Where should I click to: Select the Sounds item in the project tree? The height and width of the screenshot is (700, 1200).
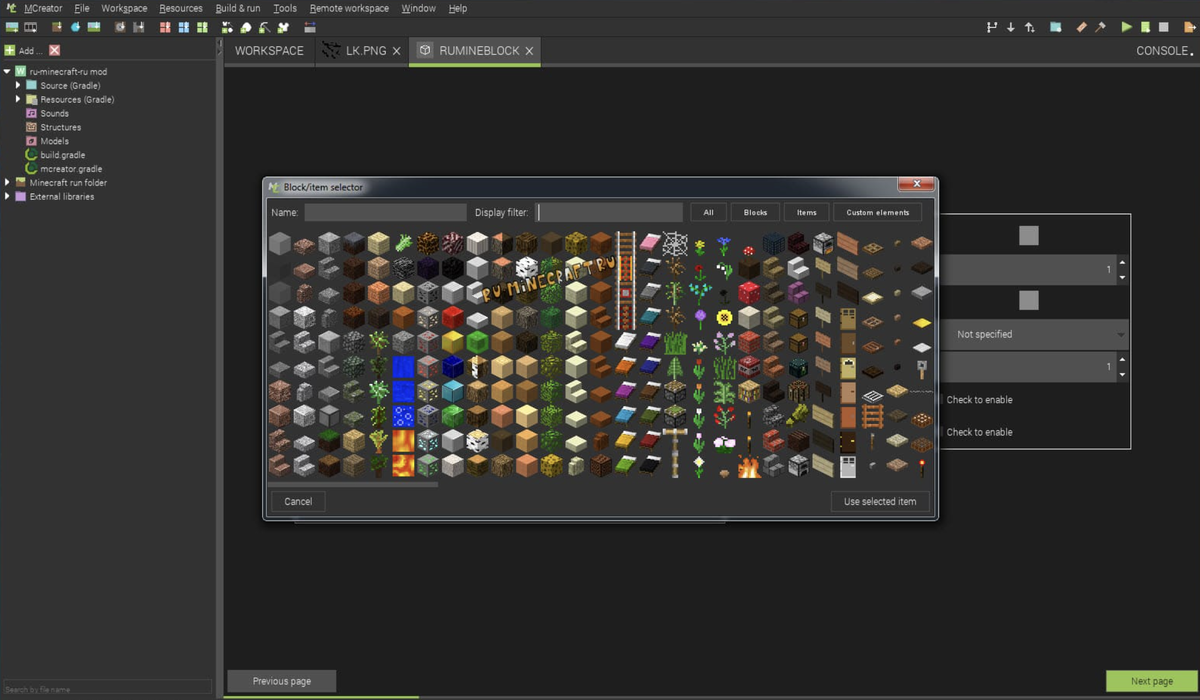tap(54, 114)
